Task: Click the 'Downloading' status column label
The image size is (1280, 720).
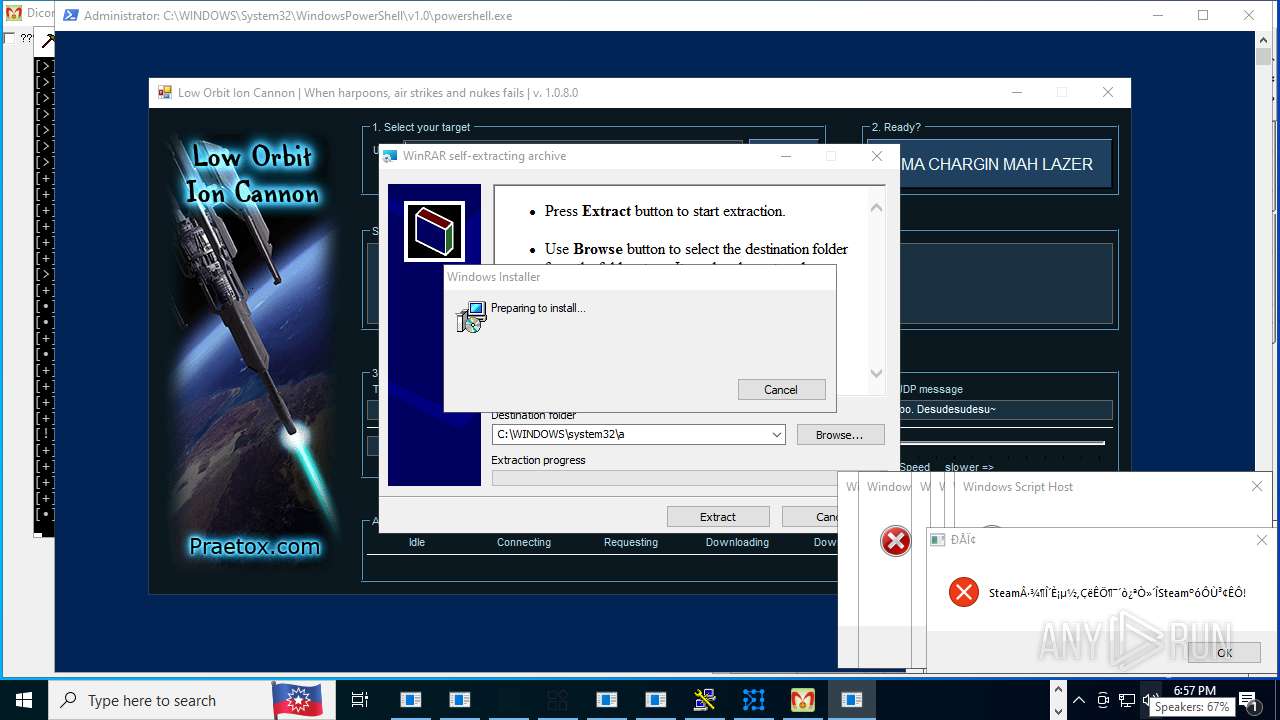Action: [737, 542]
